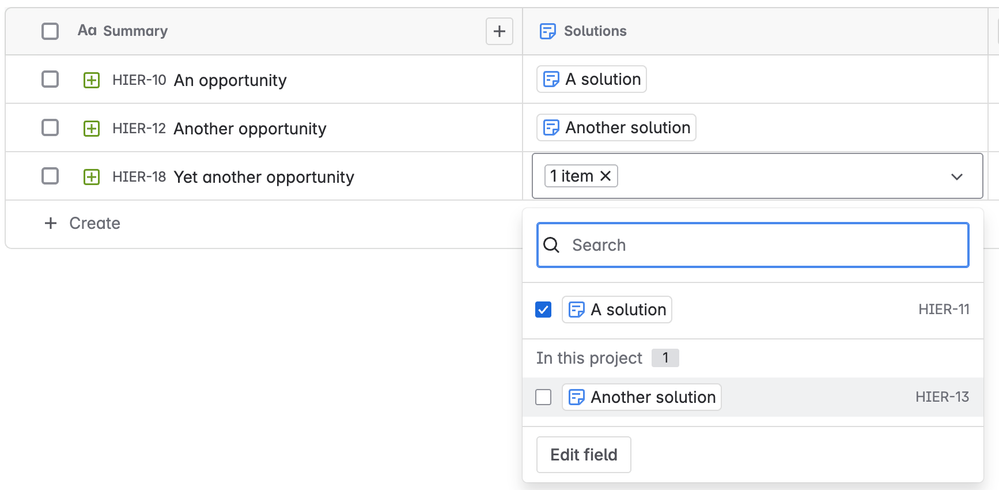Click the search magnifier icon in dropdown
This screenshot has height=490, width=999.
pos(552,245)
